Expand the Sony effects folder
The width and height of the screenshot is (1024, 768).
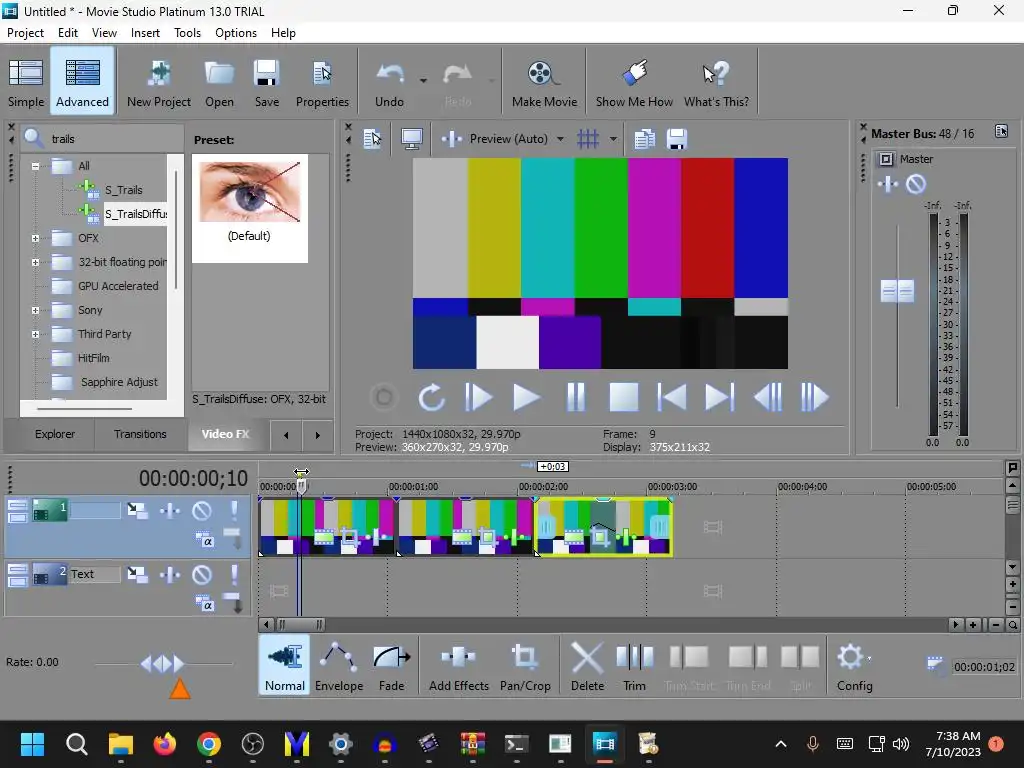[x=35, y=311]
